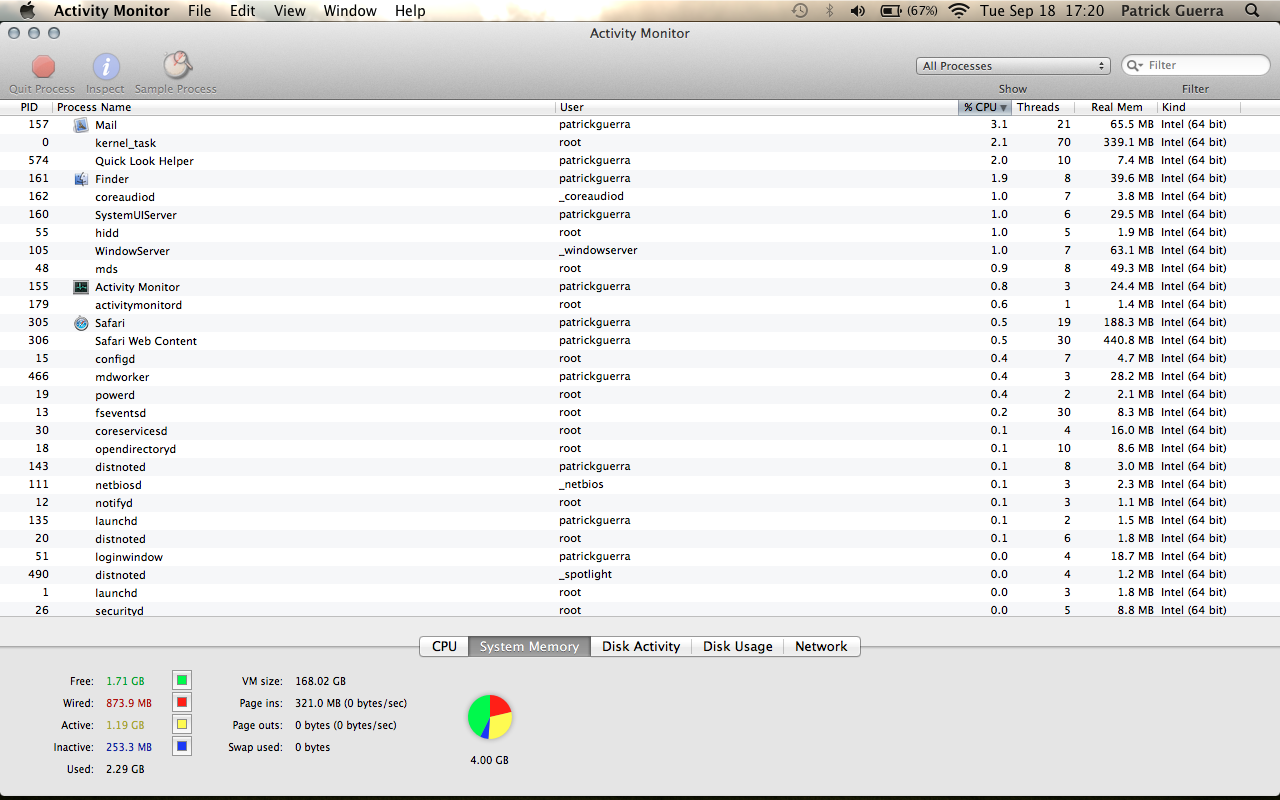Open the Wi-Fi menu bar icon
Viewport: 1280px width, 800px height.
click(x=959, y=11)
